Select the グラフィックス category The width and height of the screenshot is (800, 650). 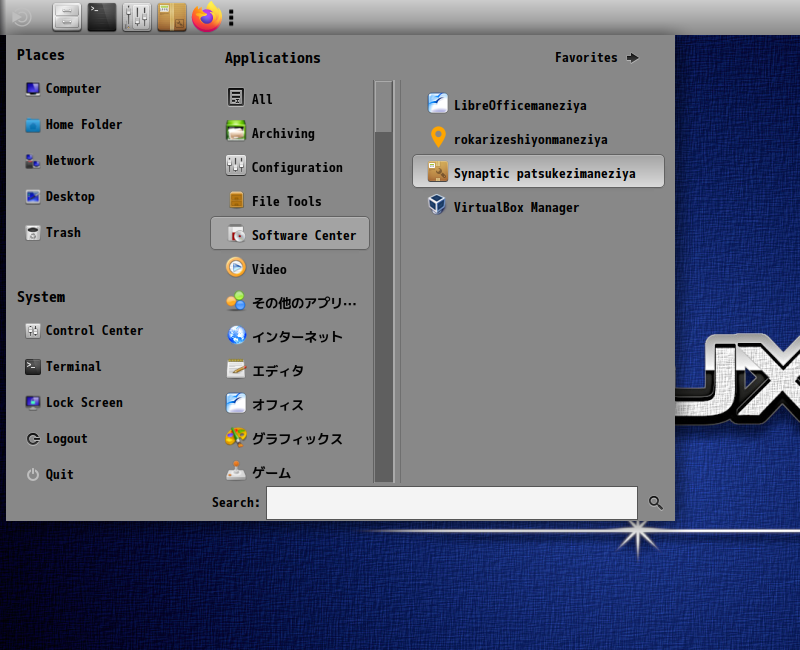pyautogui.click(x=290, y=437)
